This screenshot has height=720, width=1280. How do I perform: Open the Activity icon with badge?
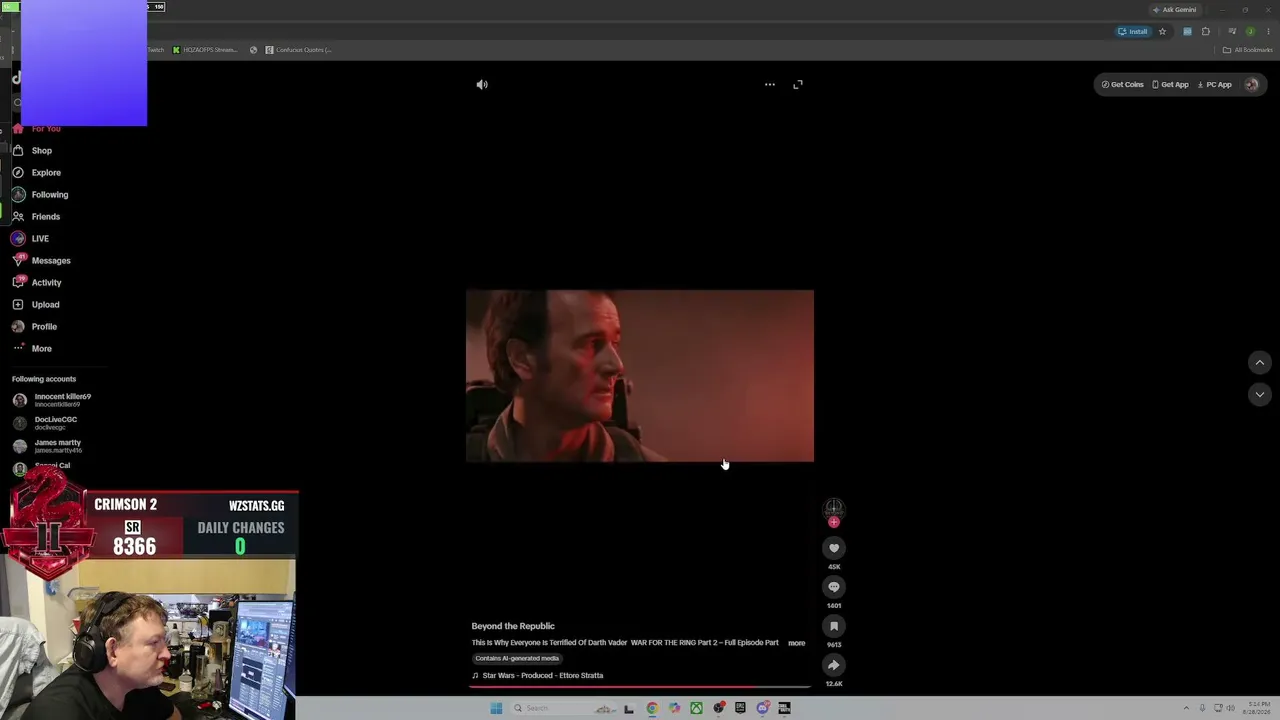(x=18, y=283)
